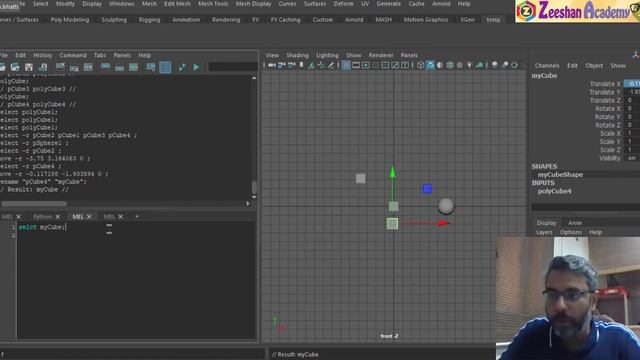640x360 pixels.
Task: Click the Translate X value field
Action: (x=632, y=84)
